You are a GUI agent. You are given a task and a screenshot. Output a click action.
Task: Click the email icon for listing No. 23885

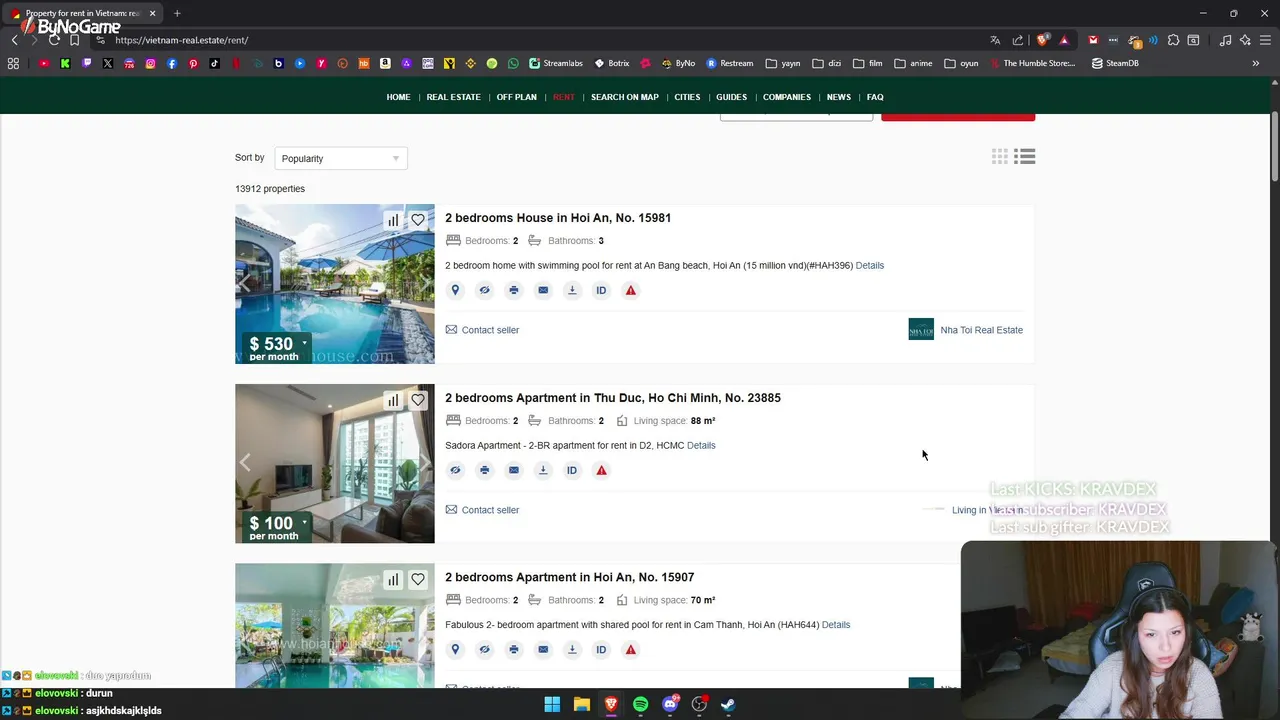coord(514,470)
